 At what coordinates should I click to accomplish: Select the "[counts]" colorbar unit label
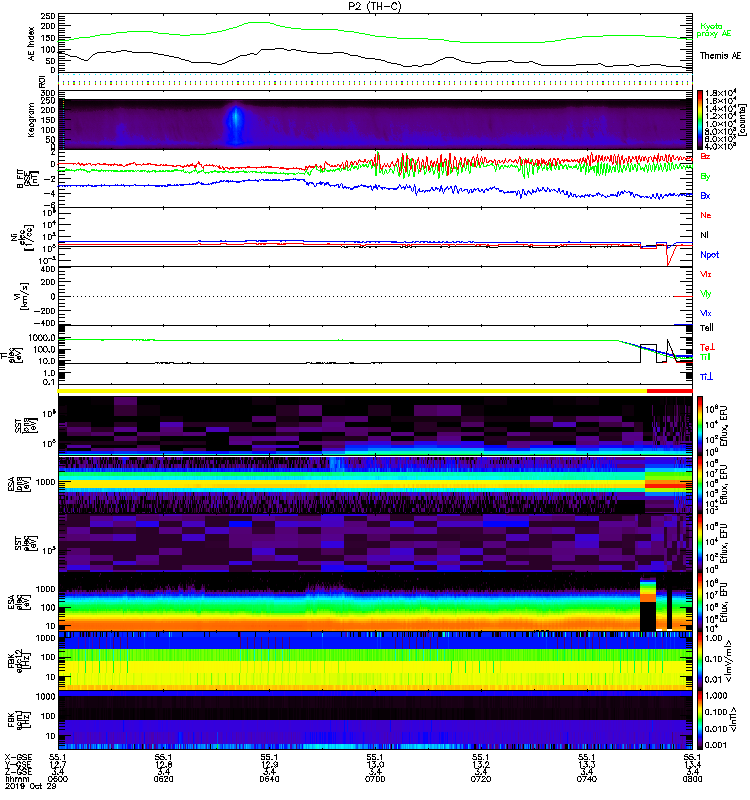pos(742,120)
